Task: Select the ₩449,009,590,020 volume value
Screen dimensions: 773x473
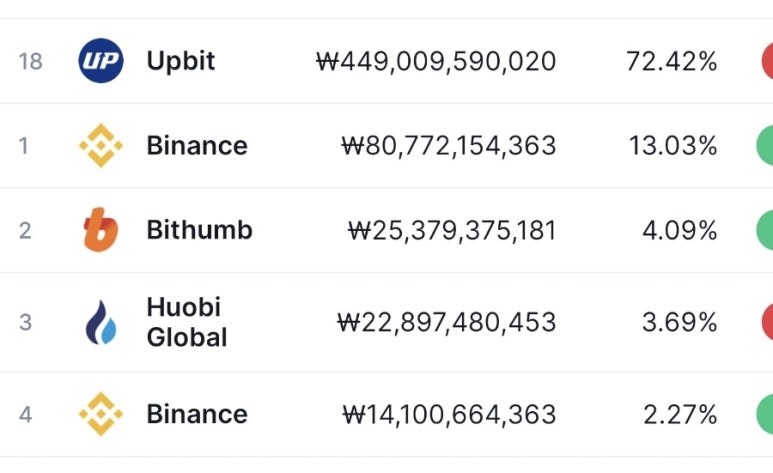Action: (436, 62)
